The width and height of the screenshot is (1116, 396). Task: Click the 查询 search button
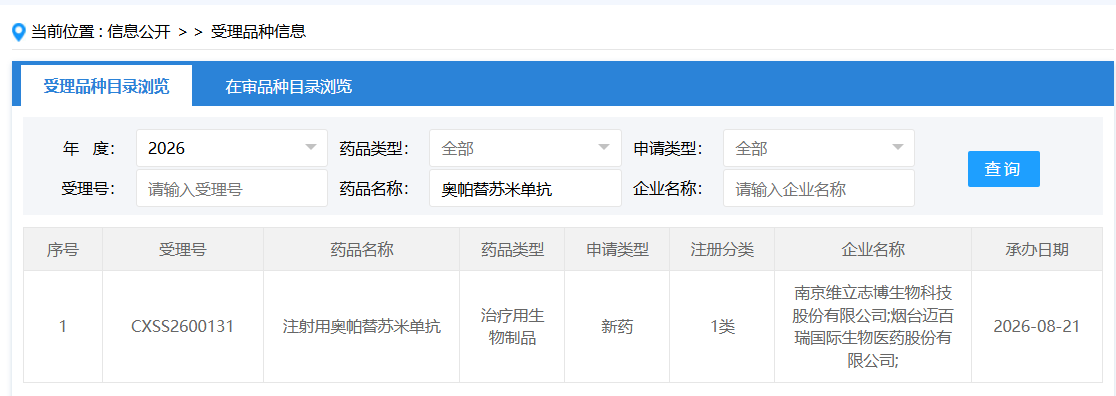coord(1004,169)
